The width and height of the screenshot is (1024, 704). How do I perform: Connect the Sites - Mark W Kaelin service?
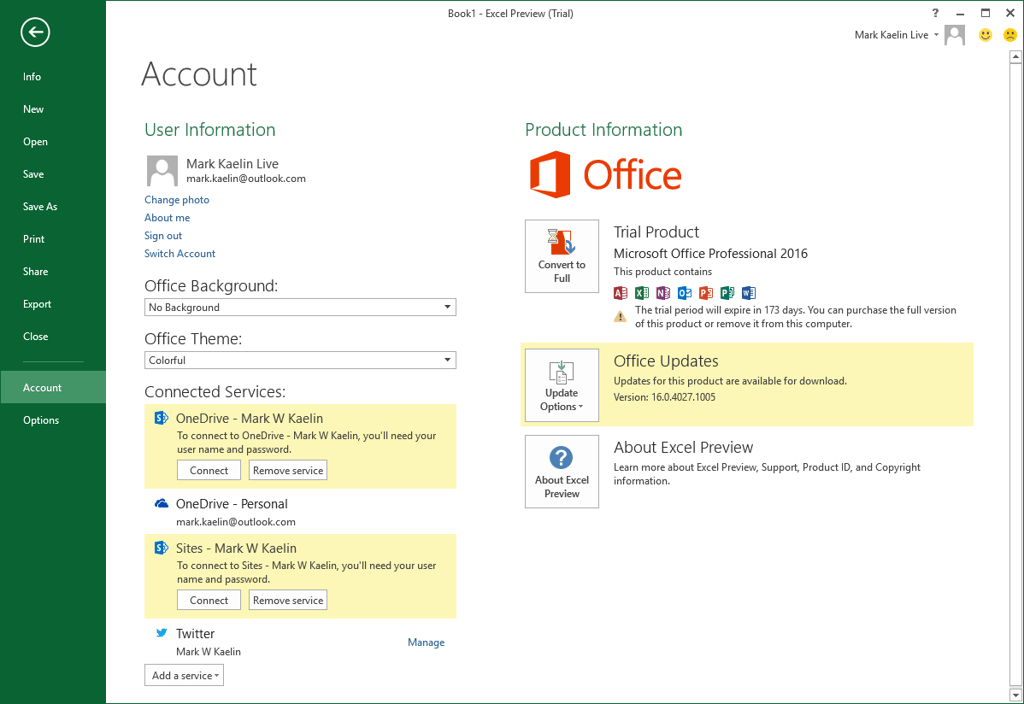(209, 600)
